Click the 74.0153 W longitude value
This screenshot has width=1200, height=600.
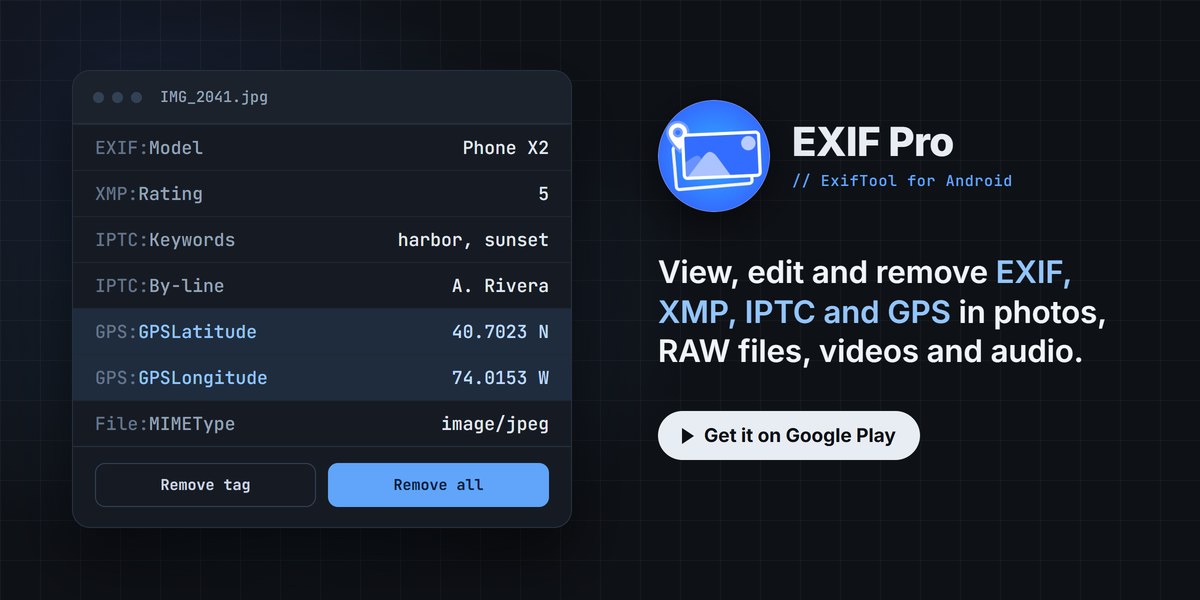(x=500, y=378)
